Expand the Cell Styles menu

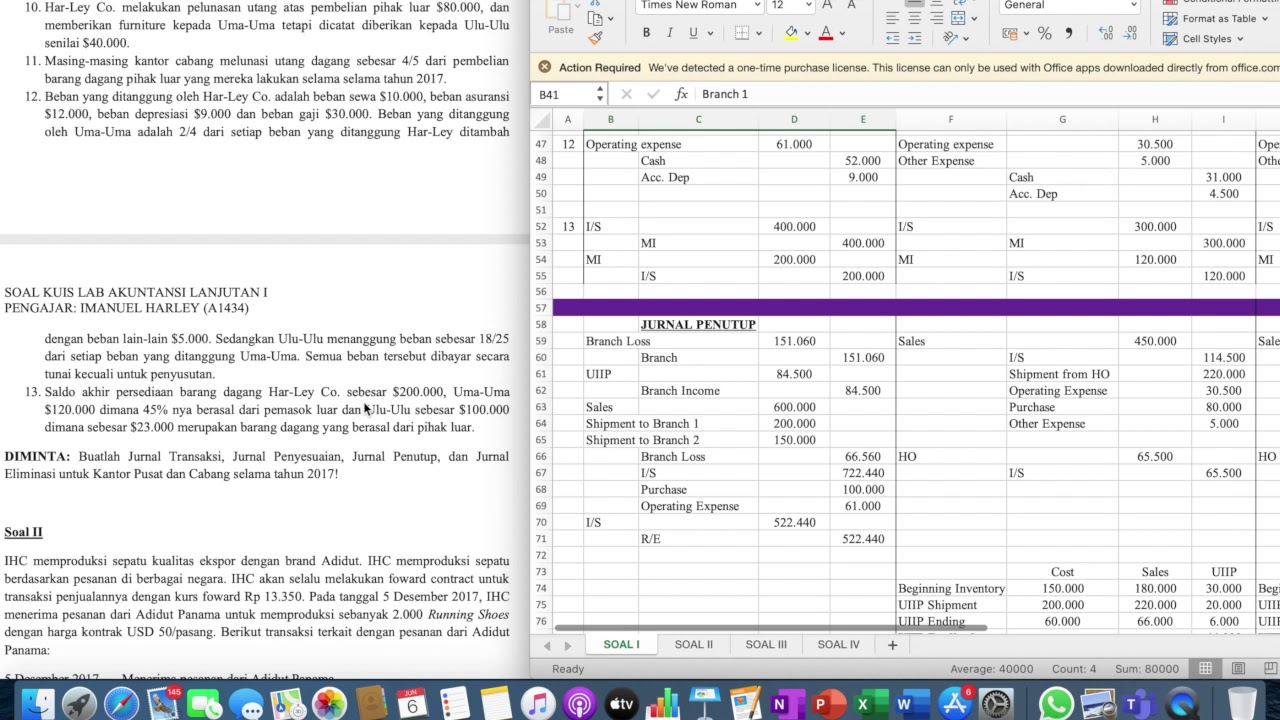(x=1205, y=39)
